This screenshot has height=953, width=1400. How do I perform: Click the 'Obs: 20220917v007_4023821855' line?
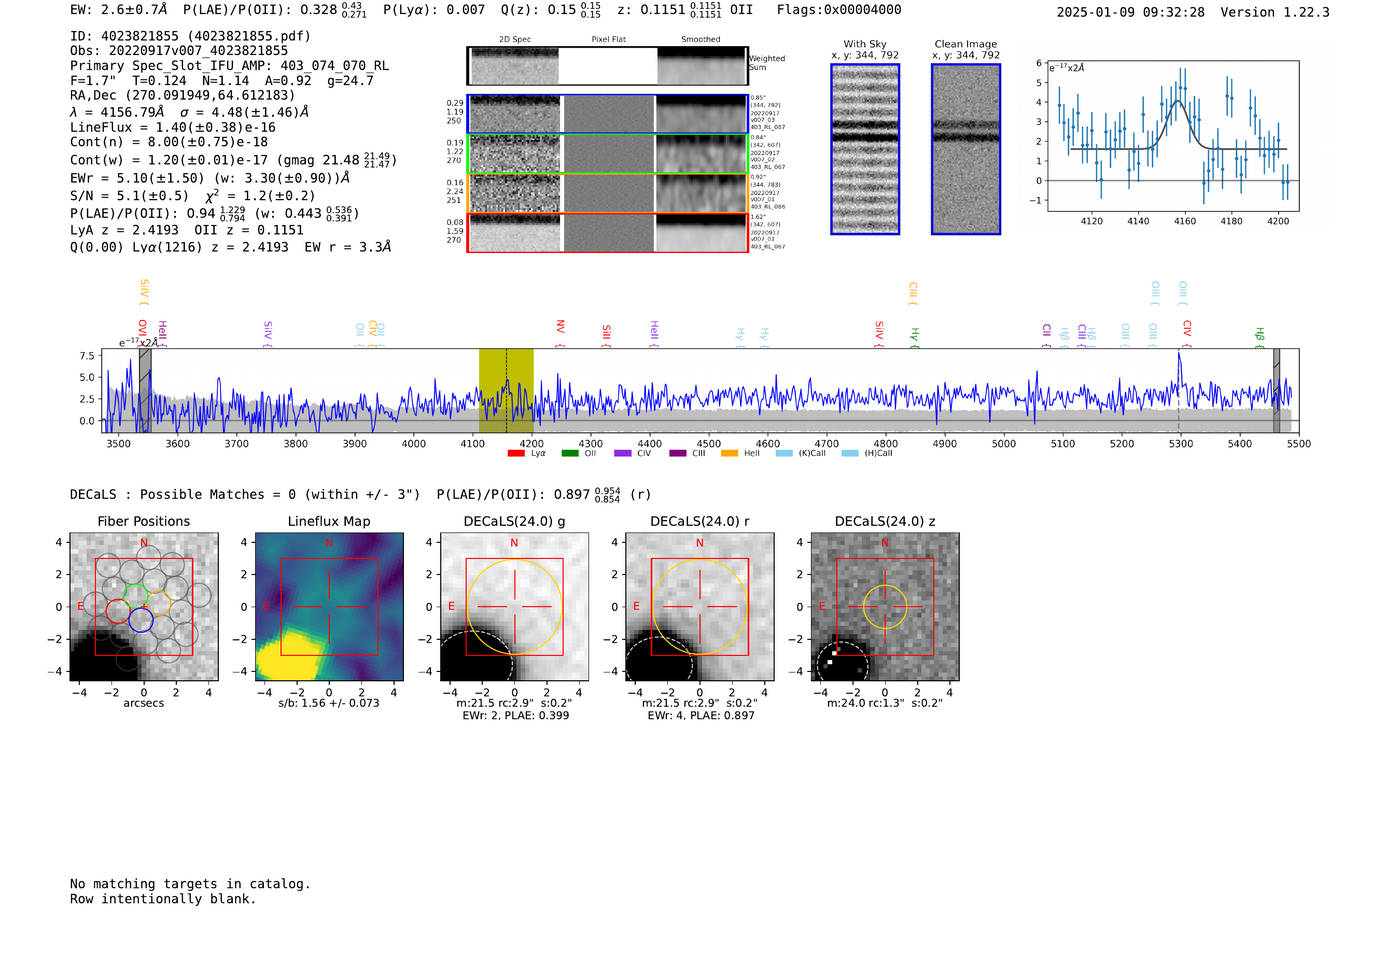pos(179,51)
